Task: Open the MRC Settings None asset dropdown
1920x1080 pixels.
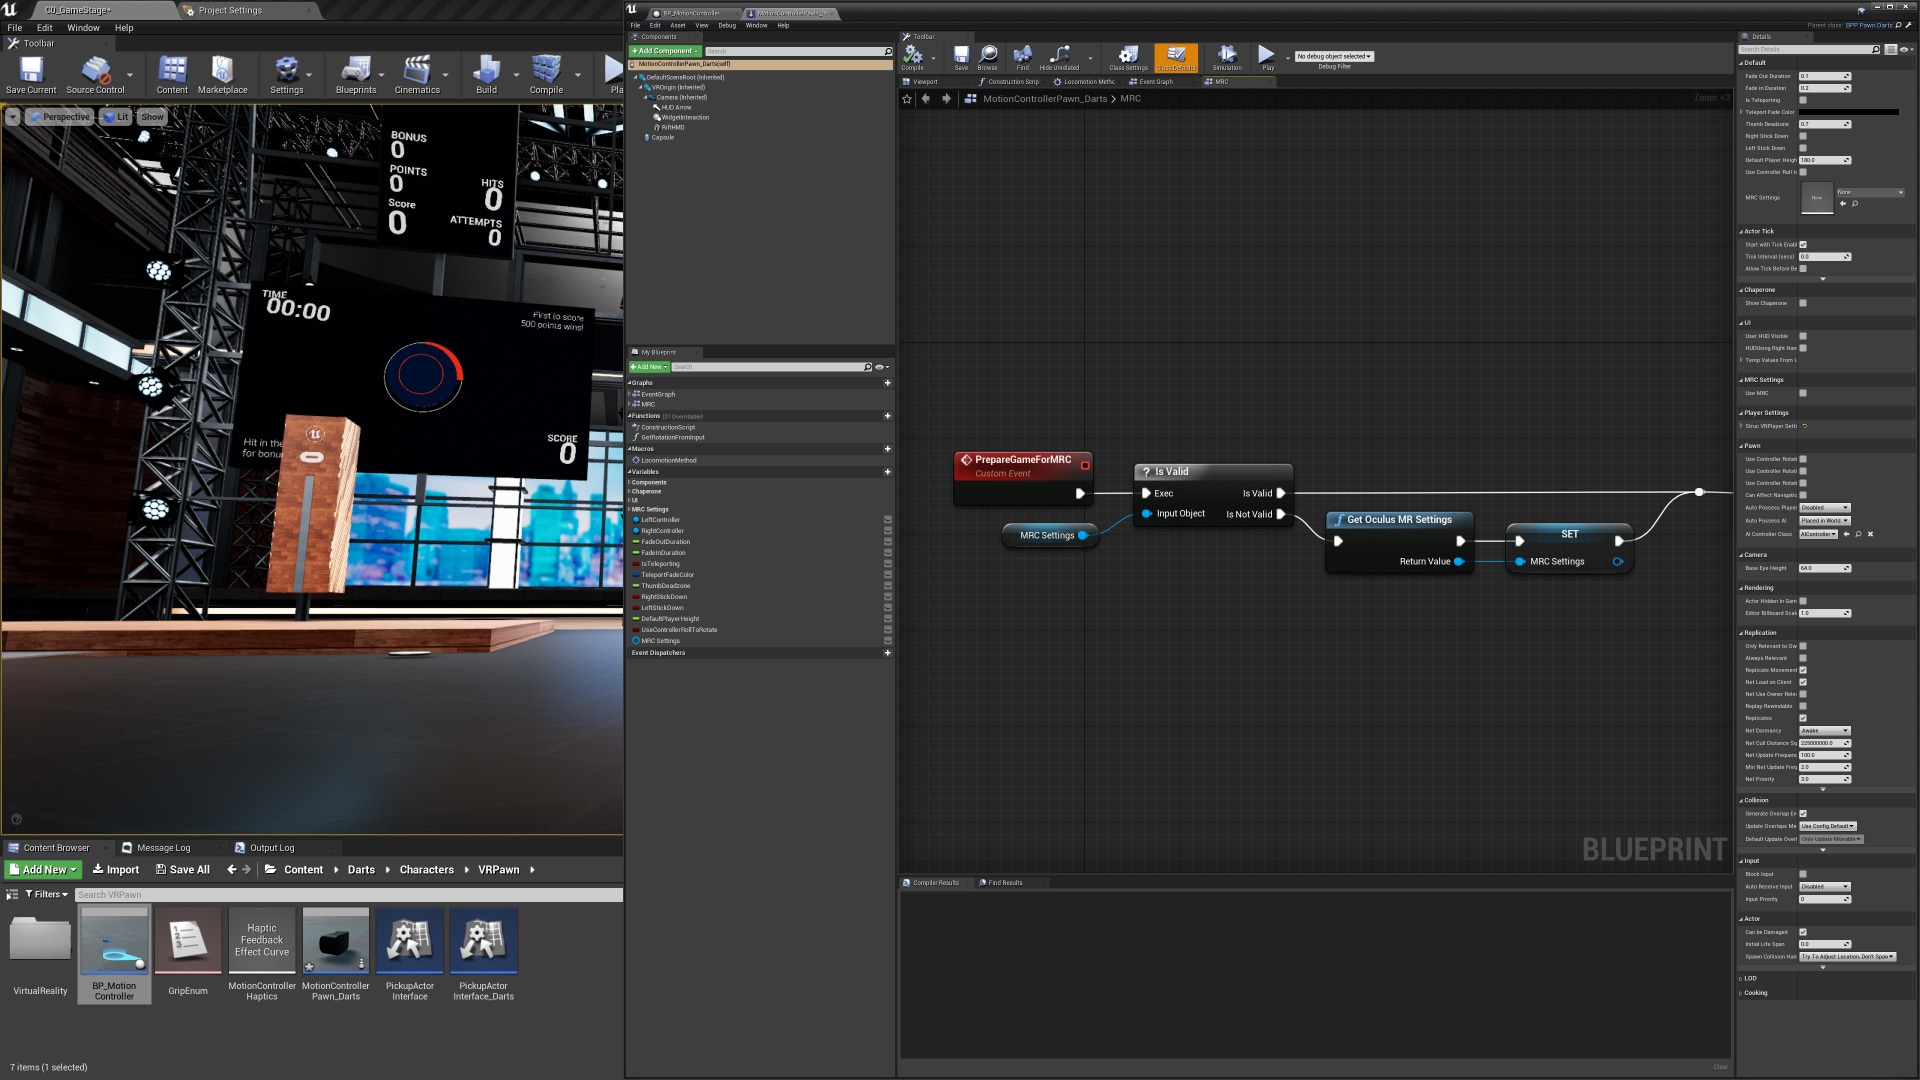Action: (1869, 192)
